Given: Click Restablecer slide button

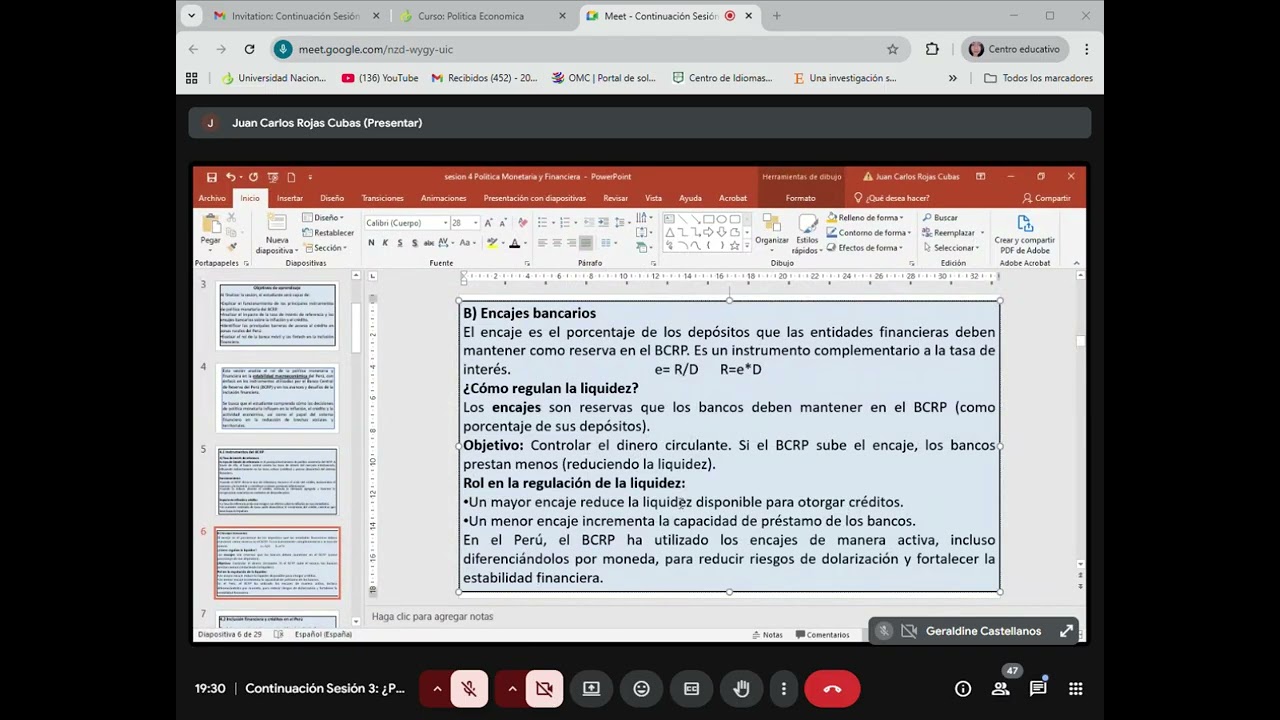Looking at the screenshot, I should pos(329,233).
